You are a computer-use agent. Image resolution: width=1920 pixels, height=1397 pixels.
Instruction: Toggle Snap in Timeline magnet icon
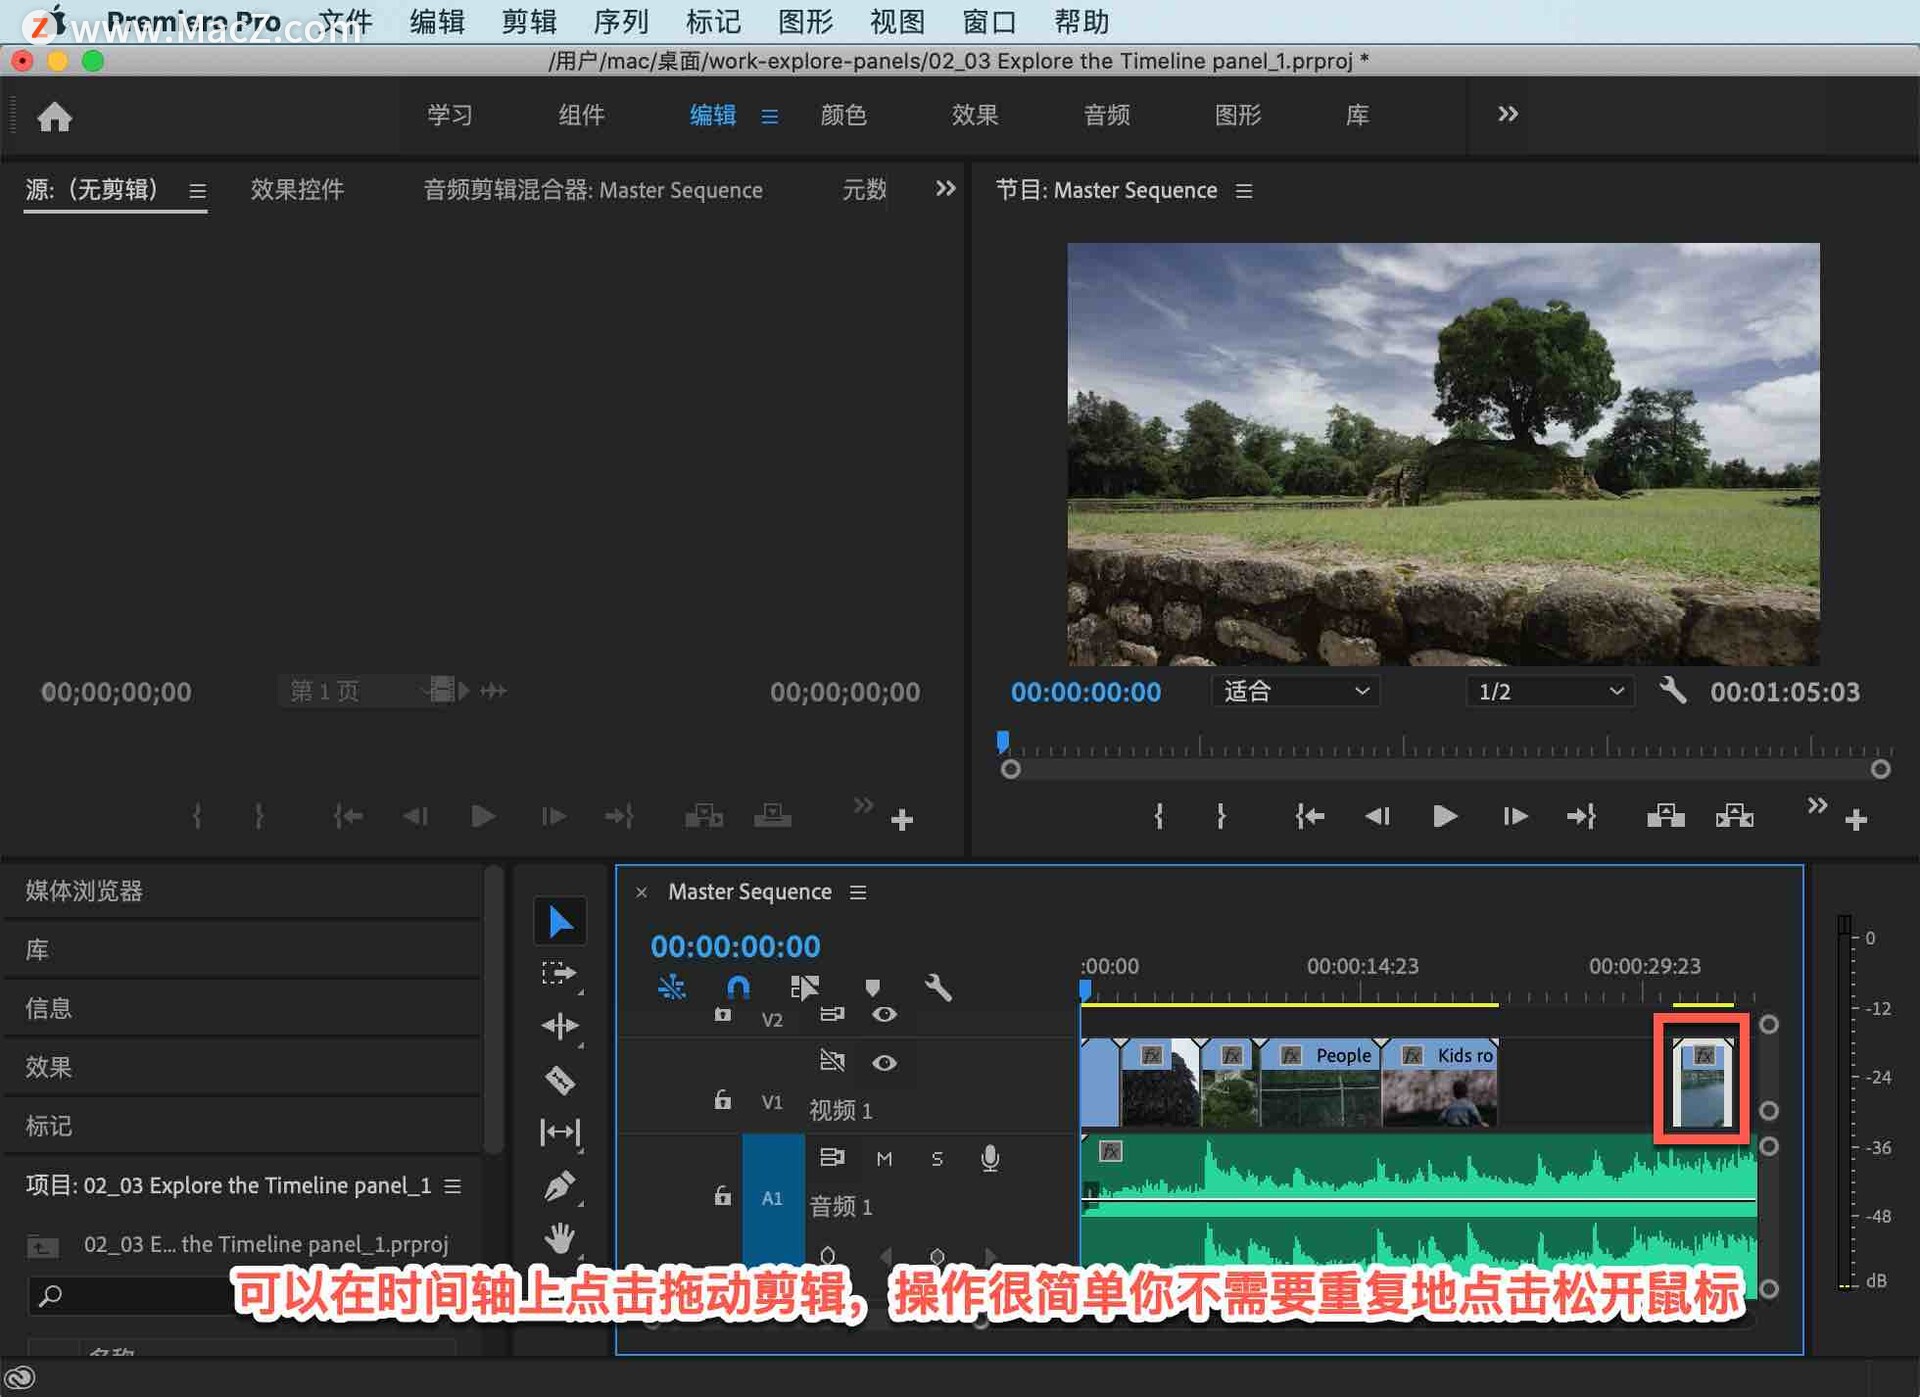738,988
